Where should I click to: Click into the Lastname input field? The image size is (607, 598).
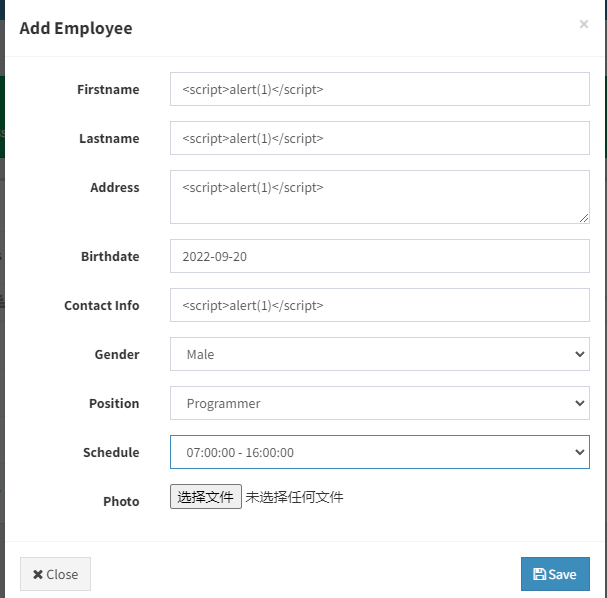380,138
